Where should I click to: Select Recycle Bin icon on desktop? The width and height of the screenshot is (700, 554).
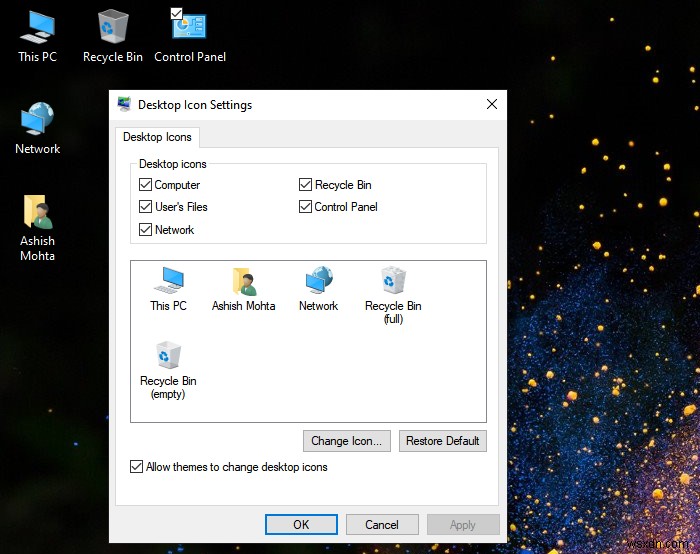click(113, 37)
